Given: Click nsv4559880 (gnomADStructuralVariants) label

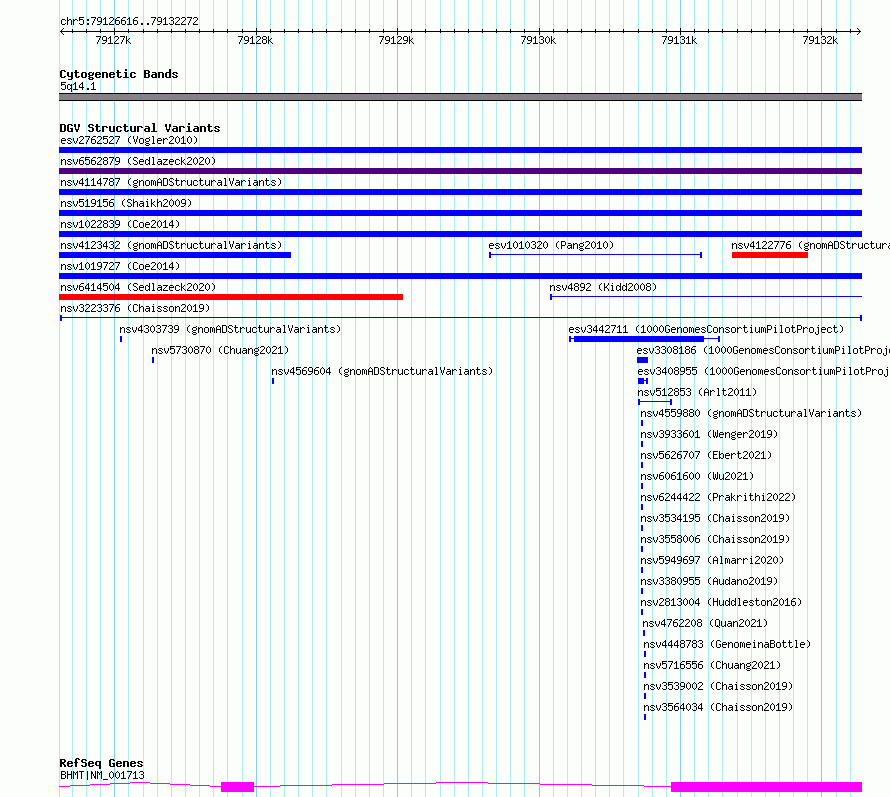Looking at the screenshot, I should coord(751,413).
